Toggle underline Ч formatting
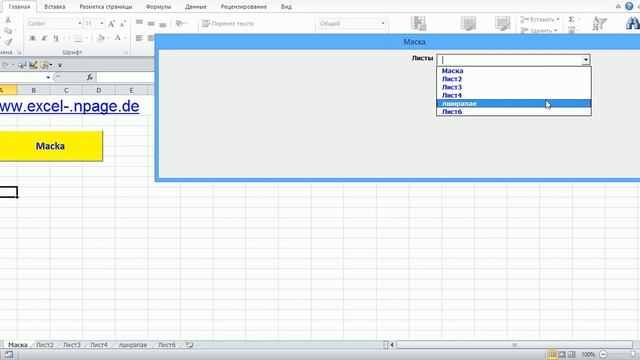 (x=56, y=38)
